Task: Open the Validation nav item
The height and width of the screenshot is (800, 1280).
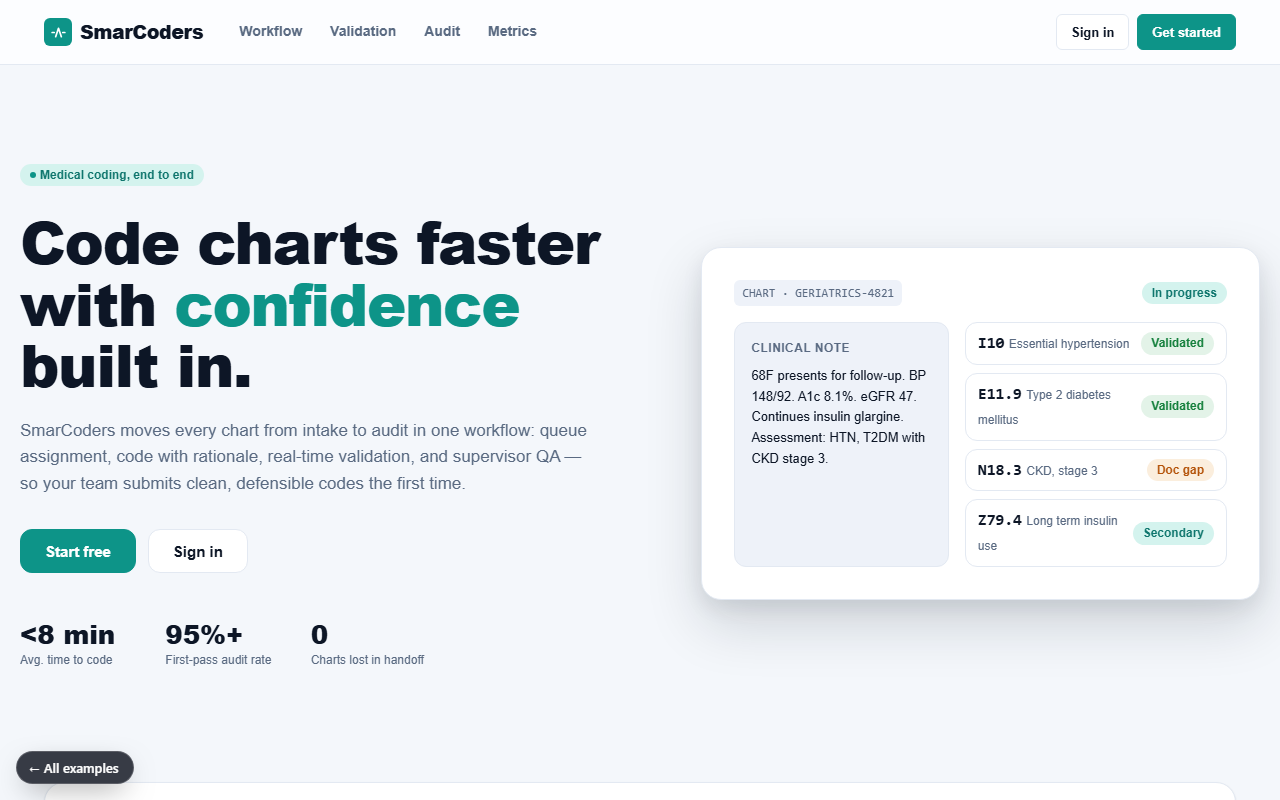Action: pyautogui.click(x=363, y=31)
